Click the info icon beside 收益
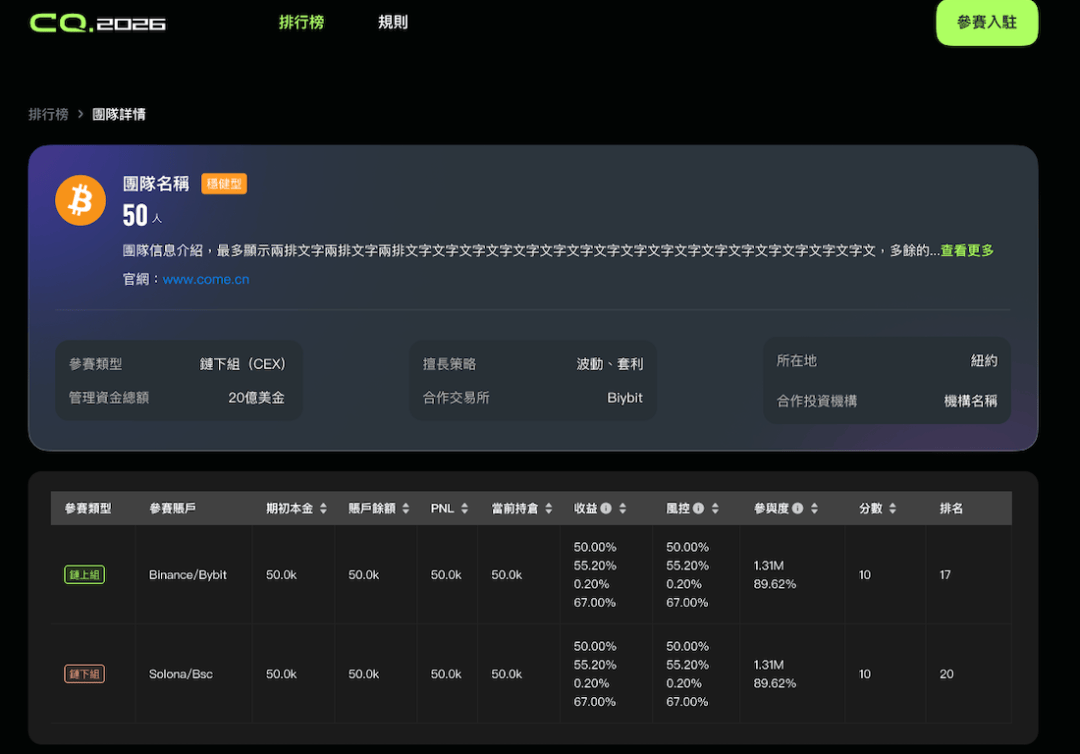Viewport: 1080px width, 754px height. click(x=606, y=509)
